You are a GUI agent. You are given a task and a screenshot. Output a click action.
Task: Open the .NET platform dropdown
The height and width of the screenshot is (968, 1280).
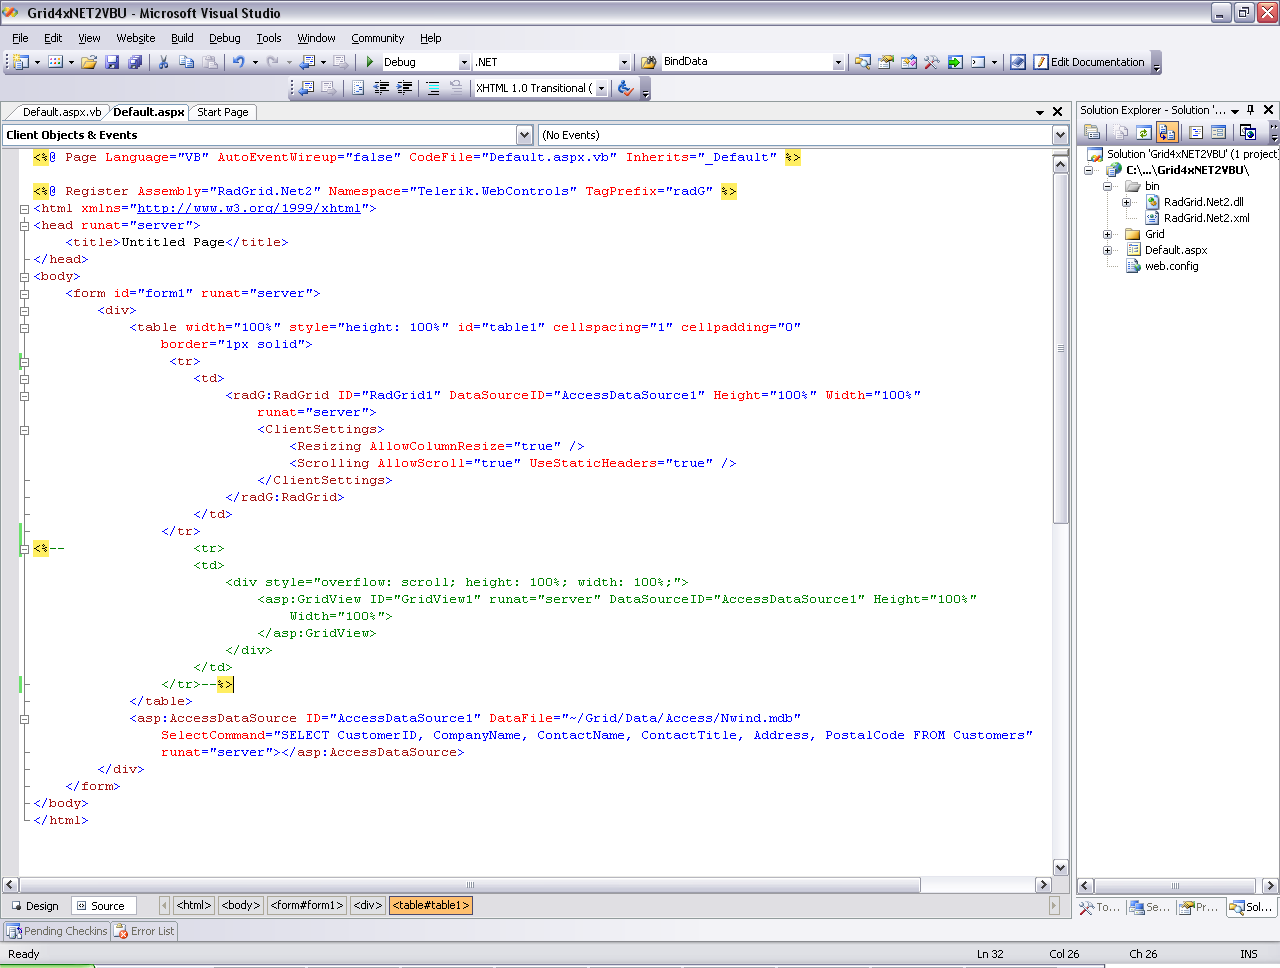pos(624,62)
